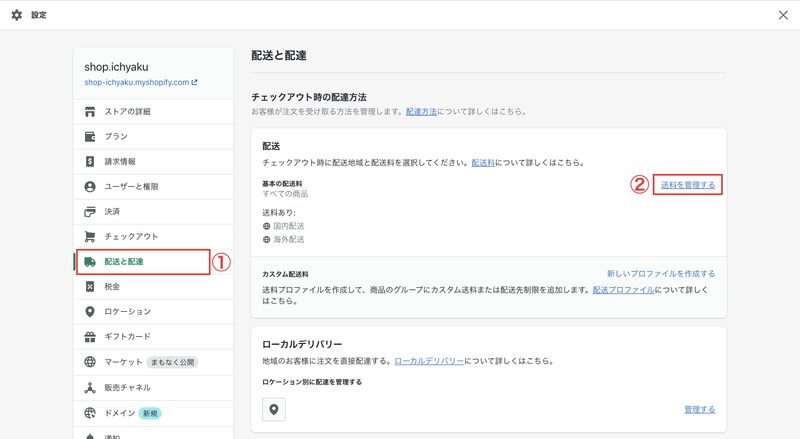Select the 国内配送 text
The image size is (800, 439).
tap(289, 226)
